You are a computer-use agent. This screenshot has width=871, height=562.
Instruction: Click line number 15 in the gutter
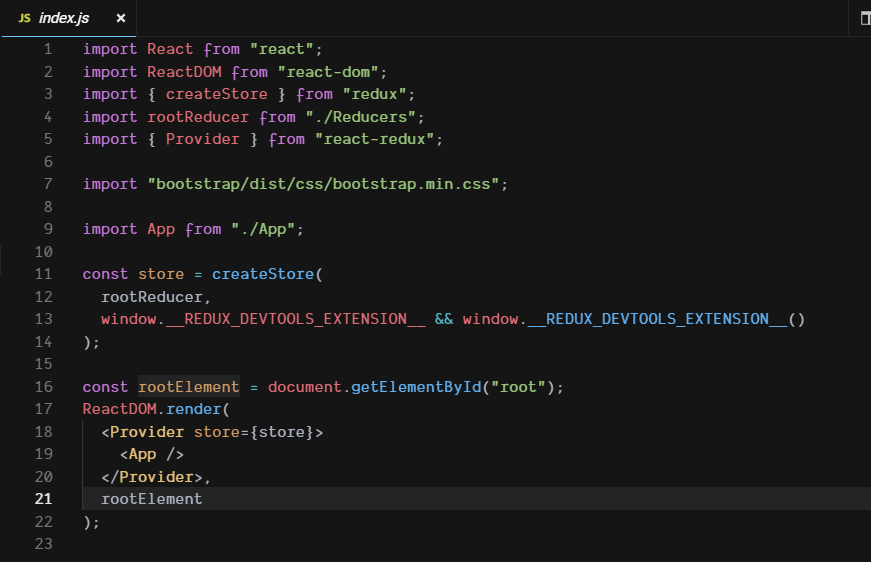(x=44, y=364)
